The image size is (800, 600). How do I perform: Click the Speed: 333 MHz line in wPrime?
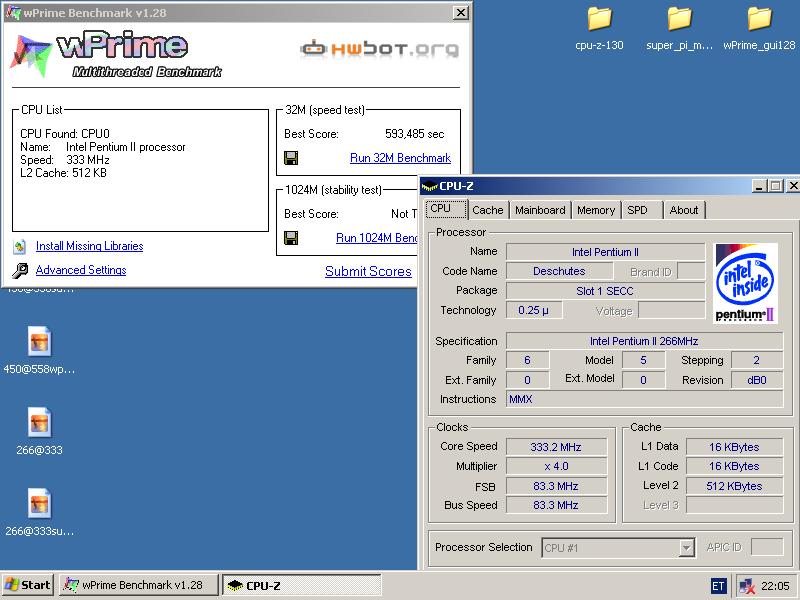(x=65, y=160)
